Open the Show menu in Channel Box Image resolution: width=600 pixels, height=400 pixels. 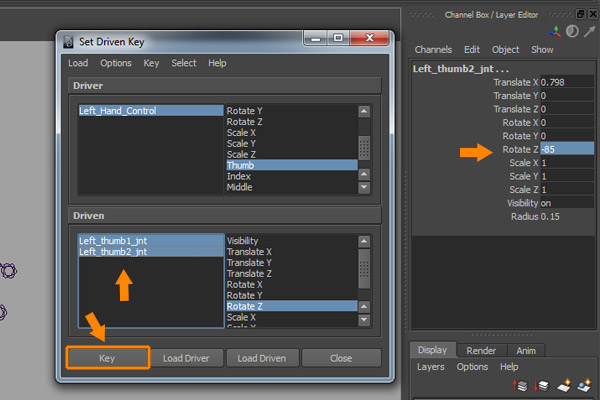(x=542, y=50)
